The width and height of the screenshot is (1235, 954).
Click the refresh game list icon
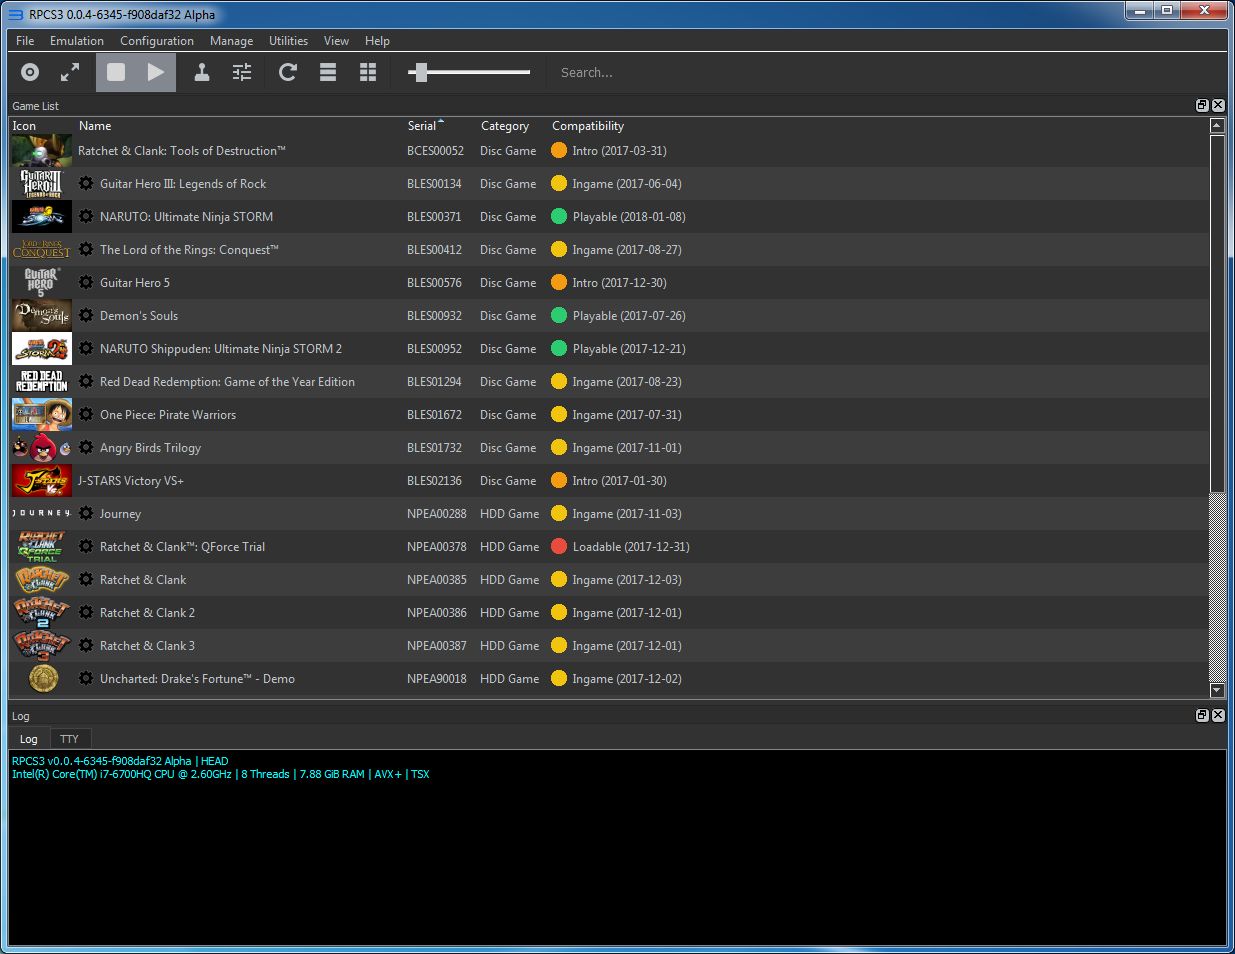coord(288,72)
